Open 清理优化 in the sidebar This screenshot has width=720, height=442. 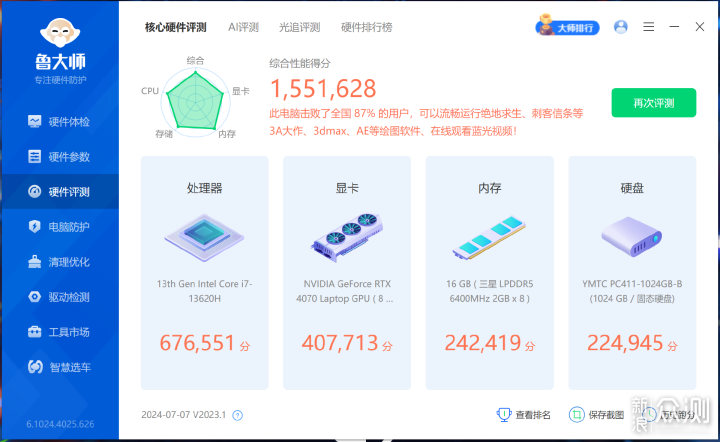(60, 262)
